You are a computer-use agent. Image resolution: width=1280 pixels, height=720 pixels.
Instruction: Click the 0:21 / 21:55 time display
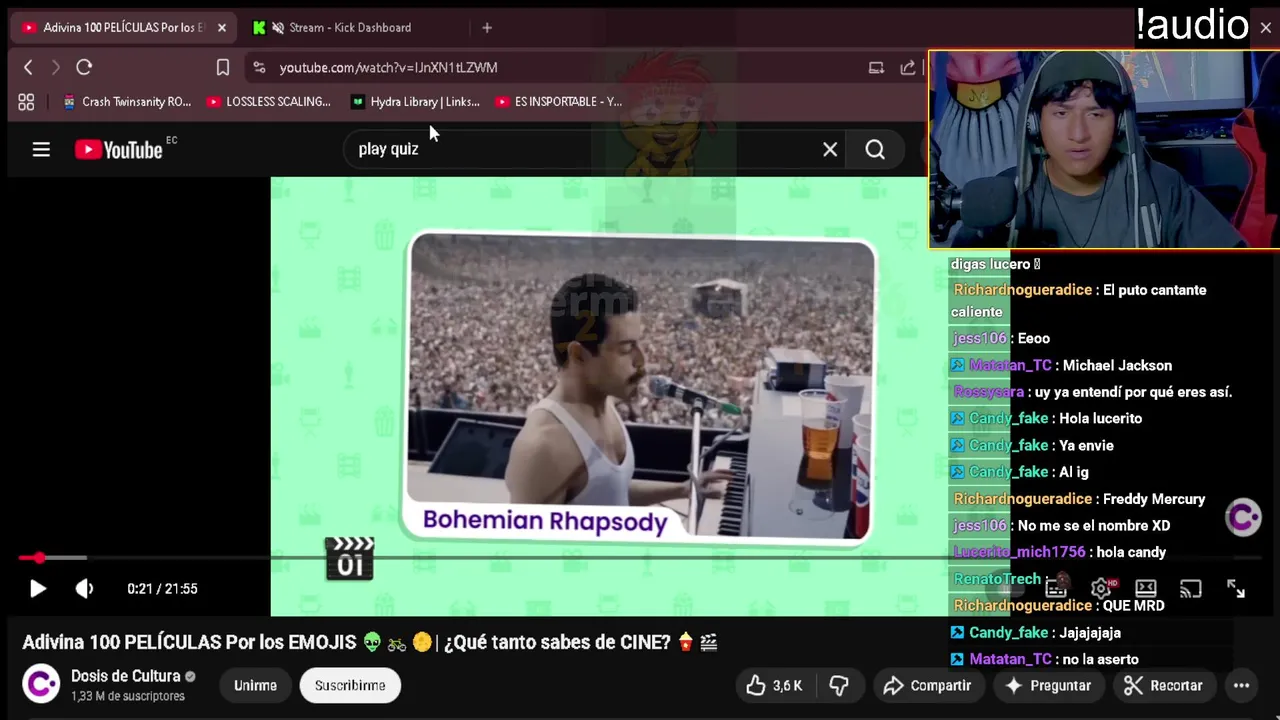coord(162,589)
